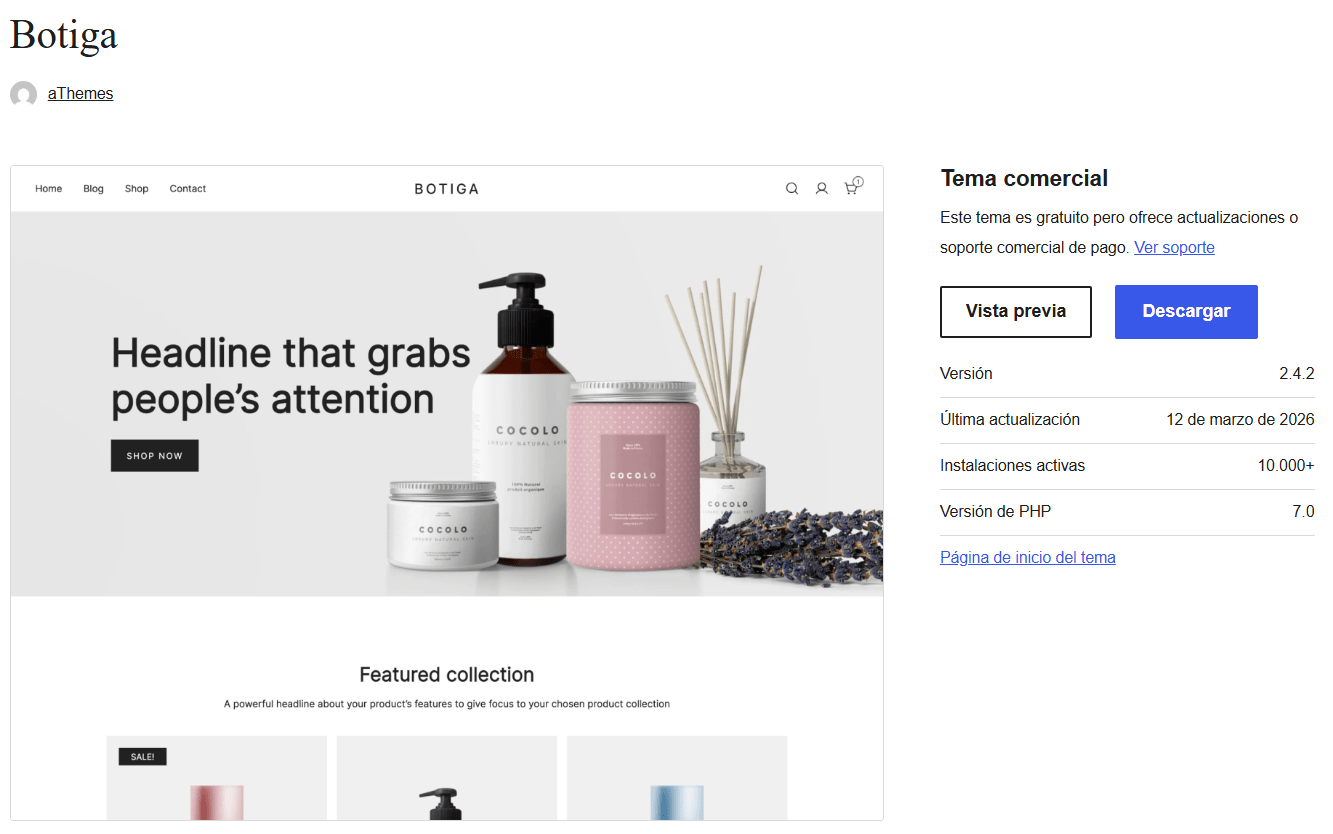Open the Shop menu item in preview
Screen dimensions: 1333x834
pos(137,188)
